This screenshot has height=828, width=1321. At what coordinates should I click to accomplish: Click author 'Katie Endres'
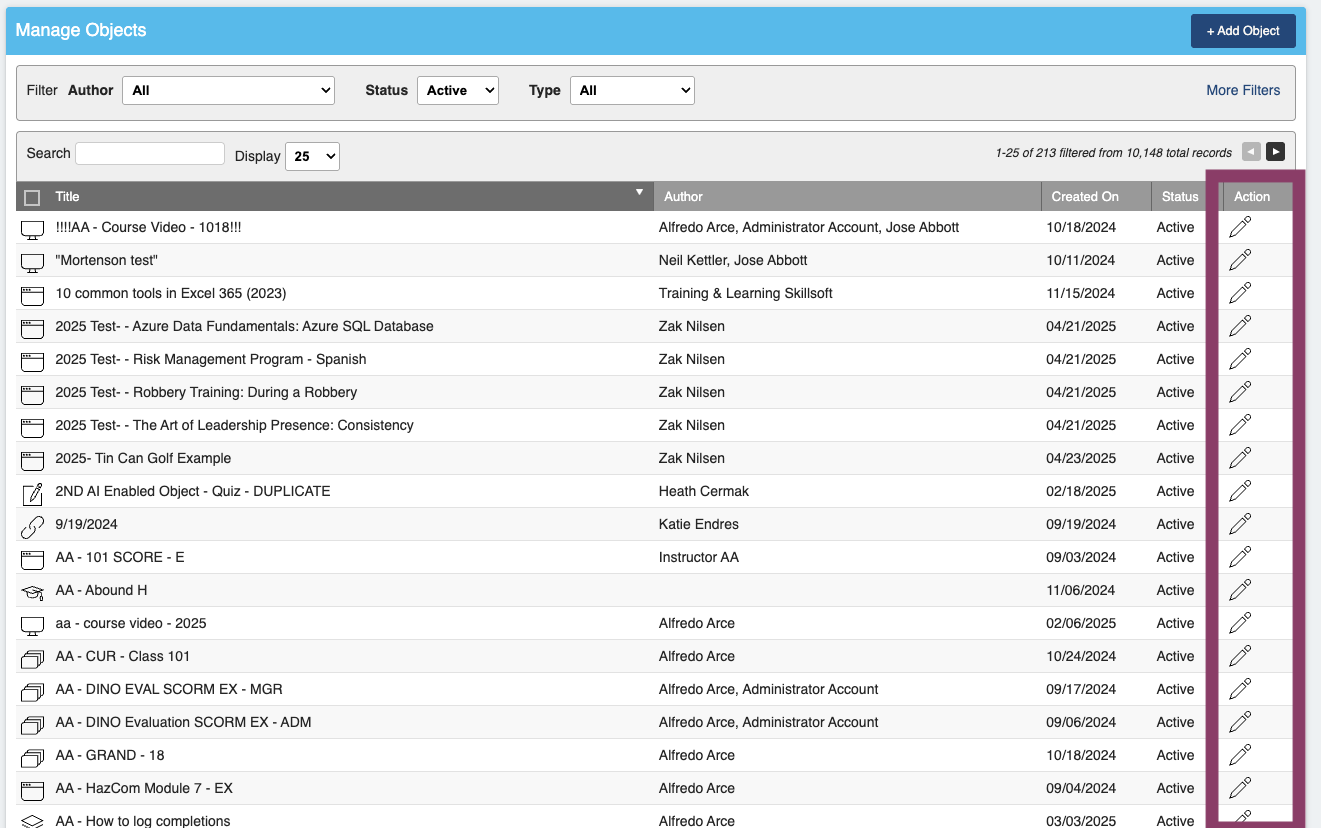(x=699, y=524)
